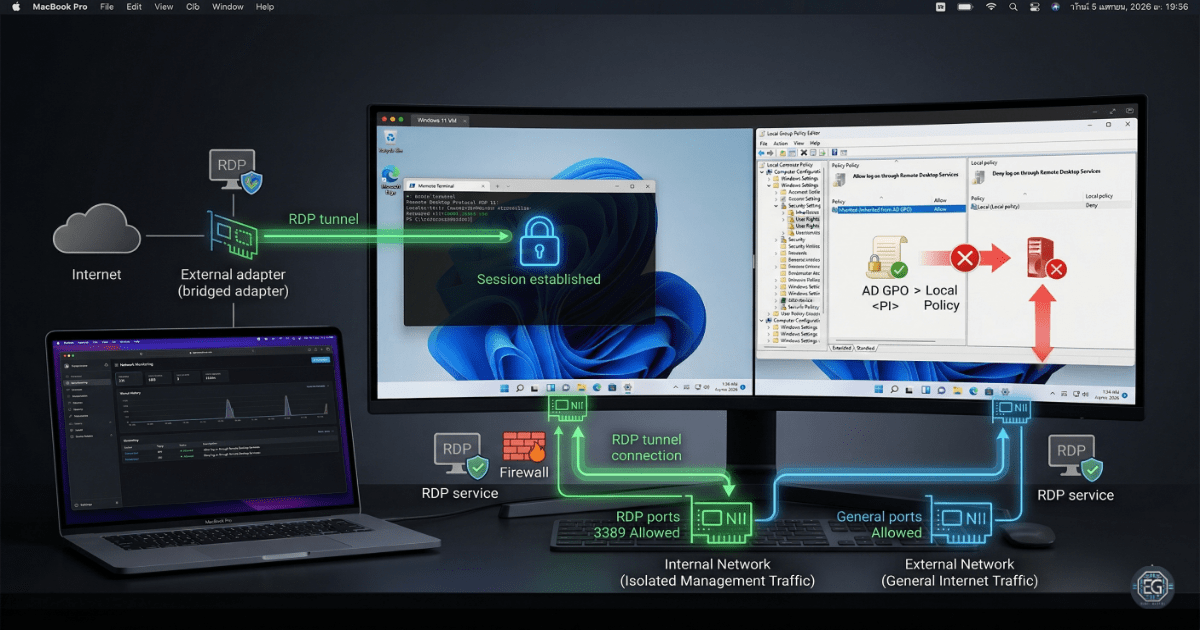Switch to the Standard tab in the policy pane

(865, 348)
